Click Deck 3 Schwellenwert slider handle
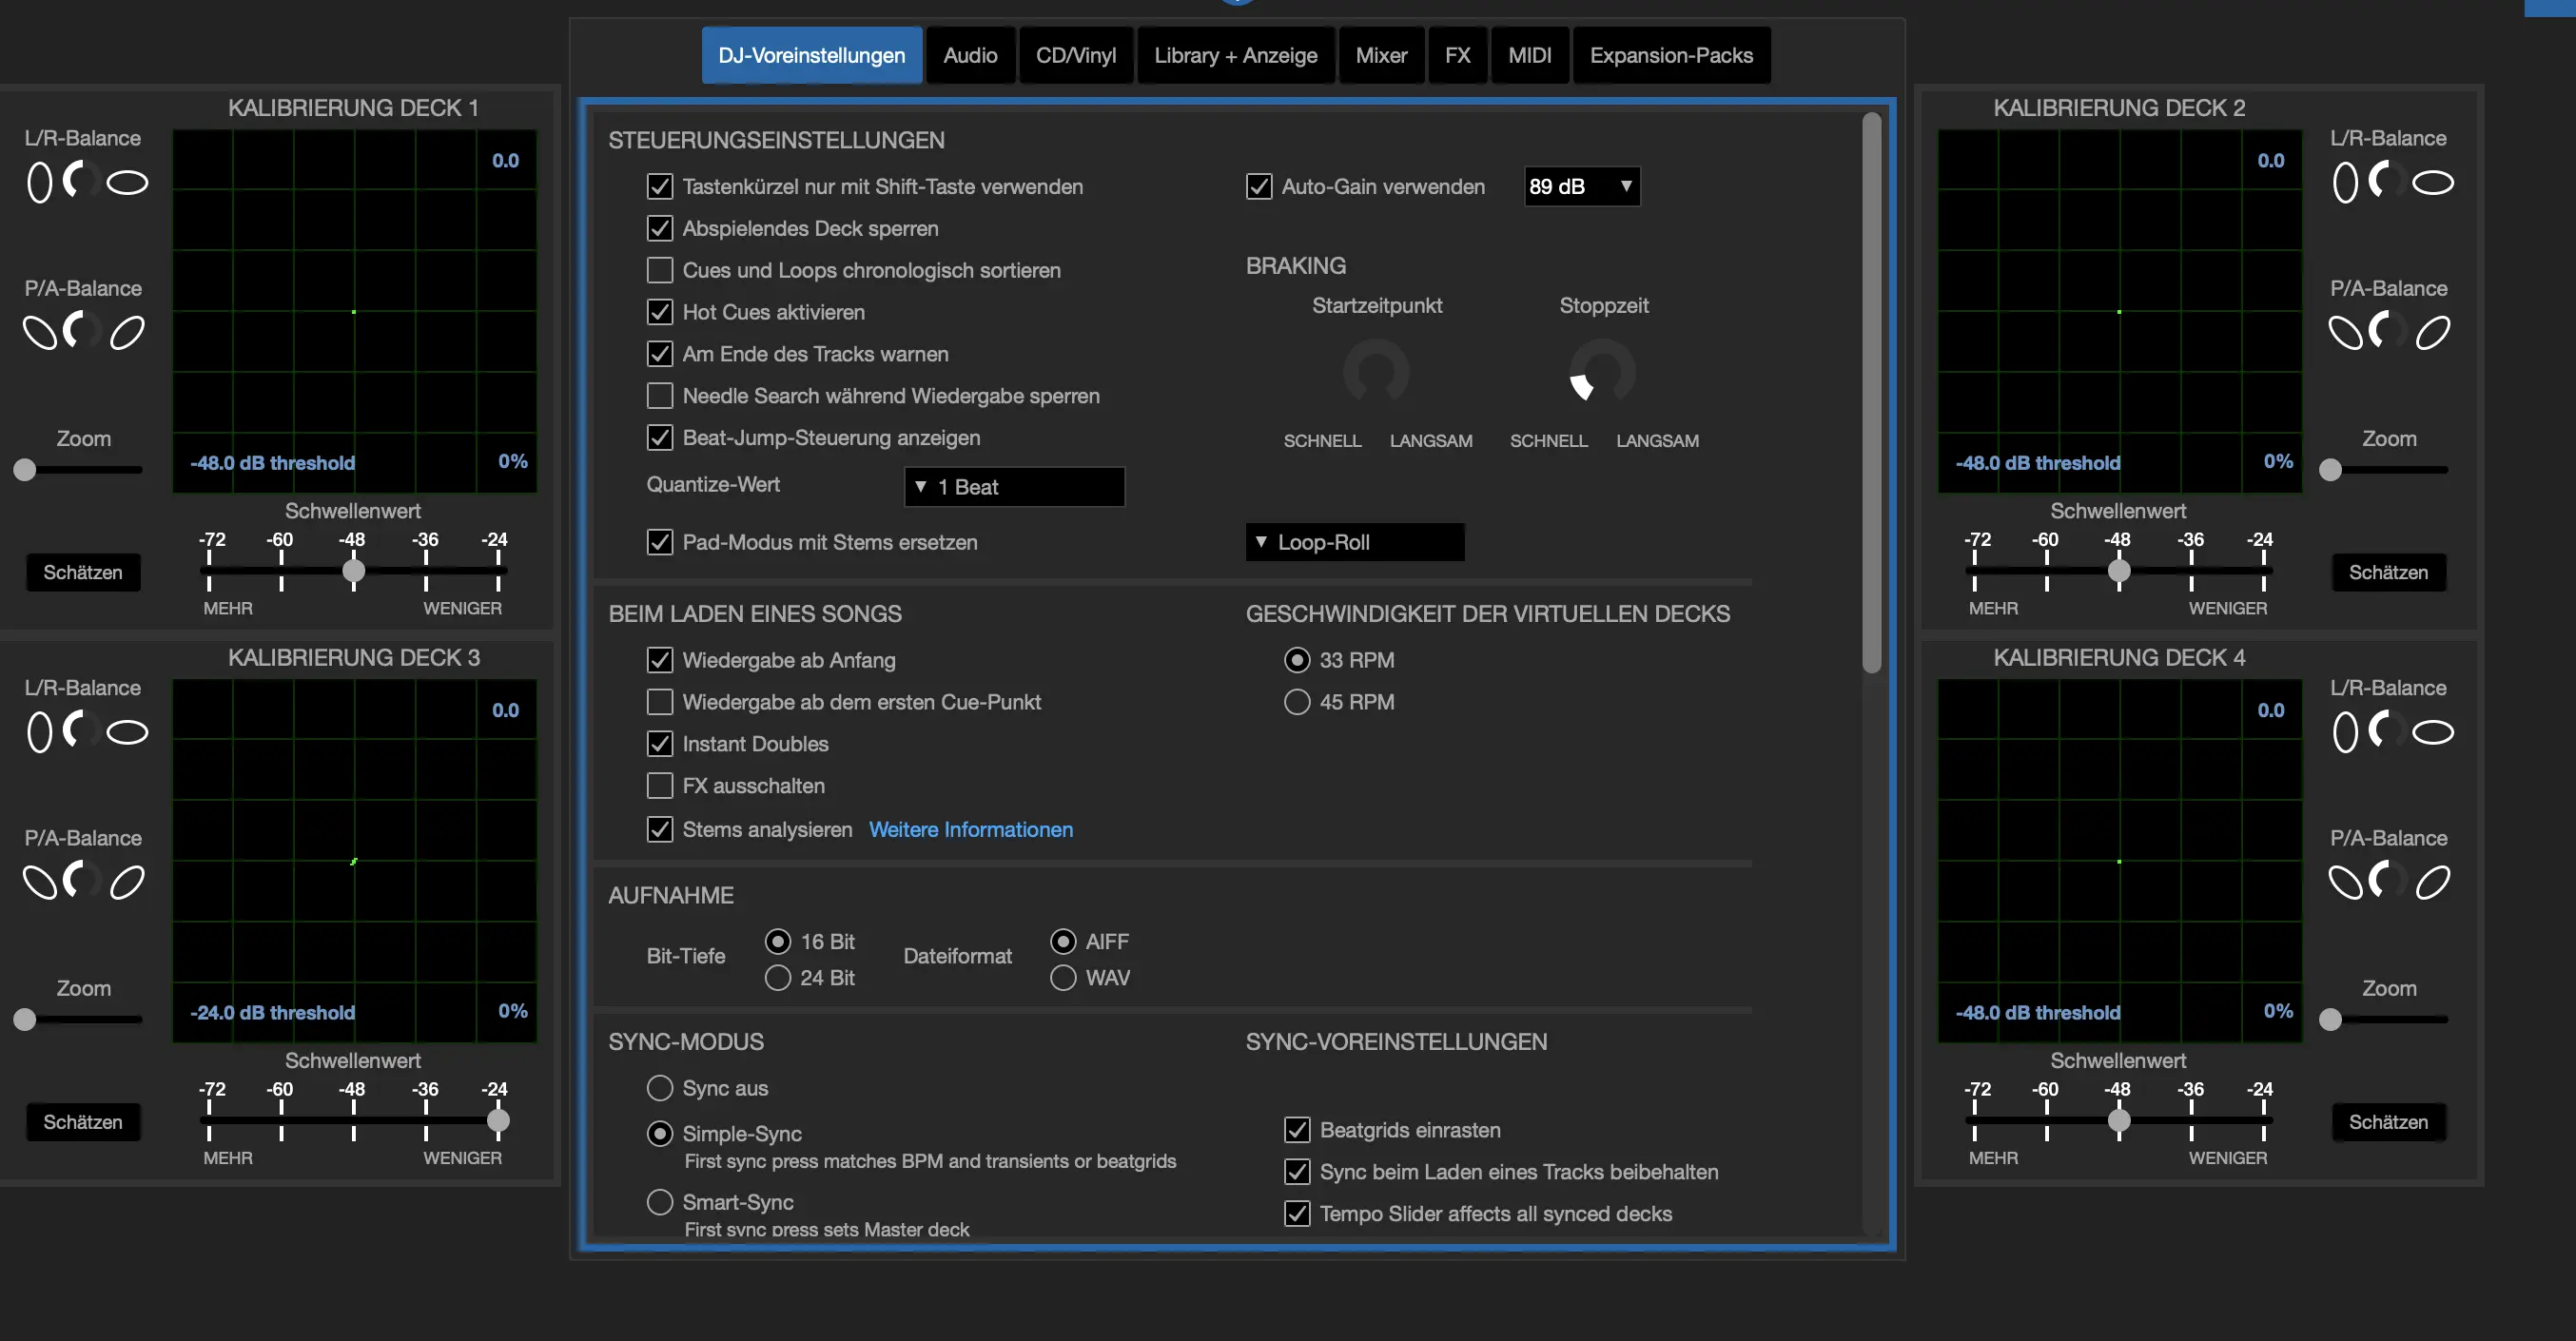This screenshot has width=2576, height=1341. pos(497,1120)
